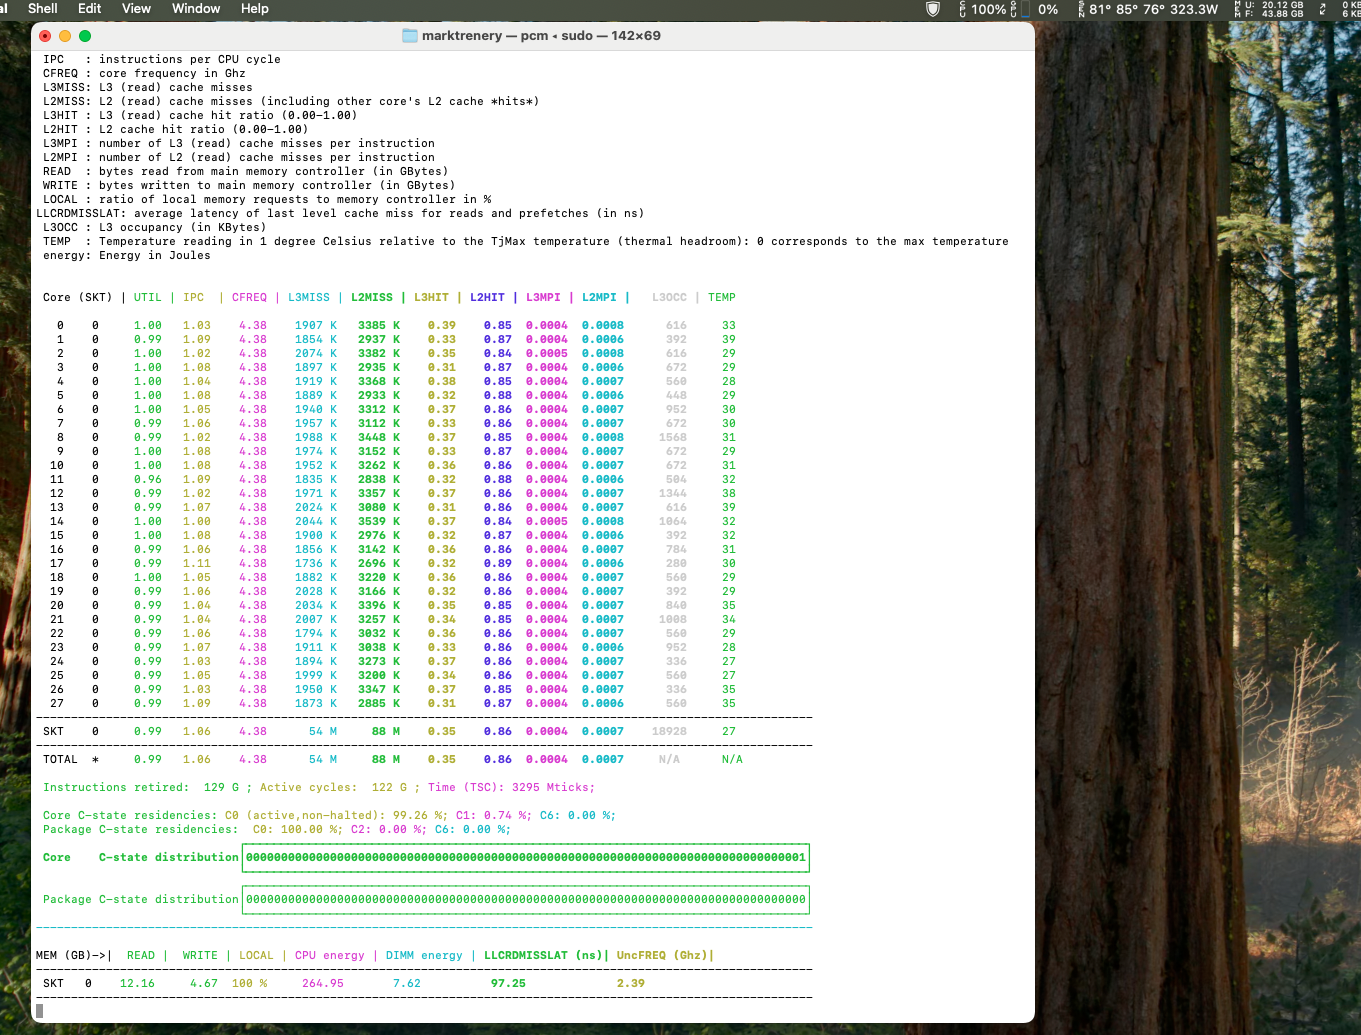Toggle full screen with the green traffic light
This screenshot has height=1035, width=1361.
point(85,34)
